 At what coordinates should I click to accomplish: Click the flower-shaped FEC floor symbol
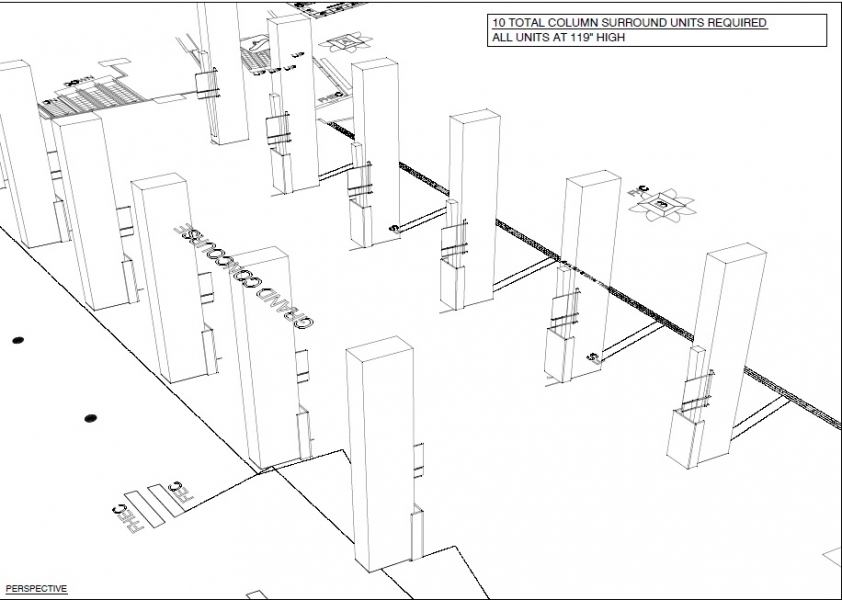(661, 205)
